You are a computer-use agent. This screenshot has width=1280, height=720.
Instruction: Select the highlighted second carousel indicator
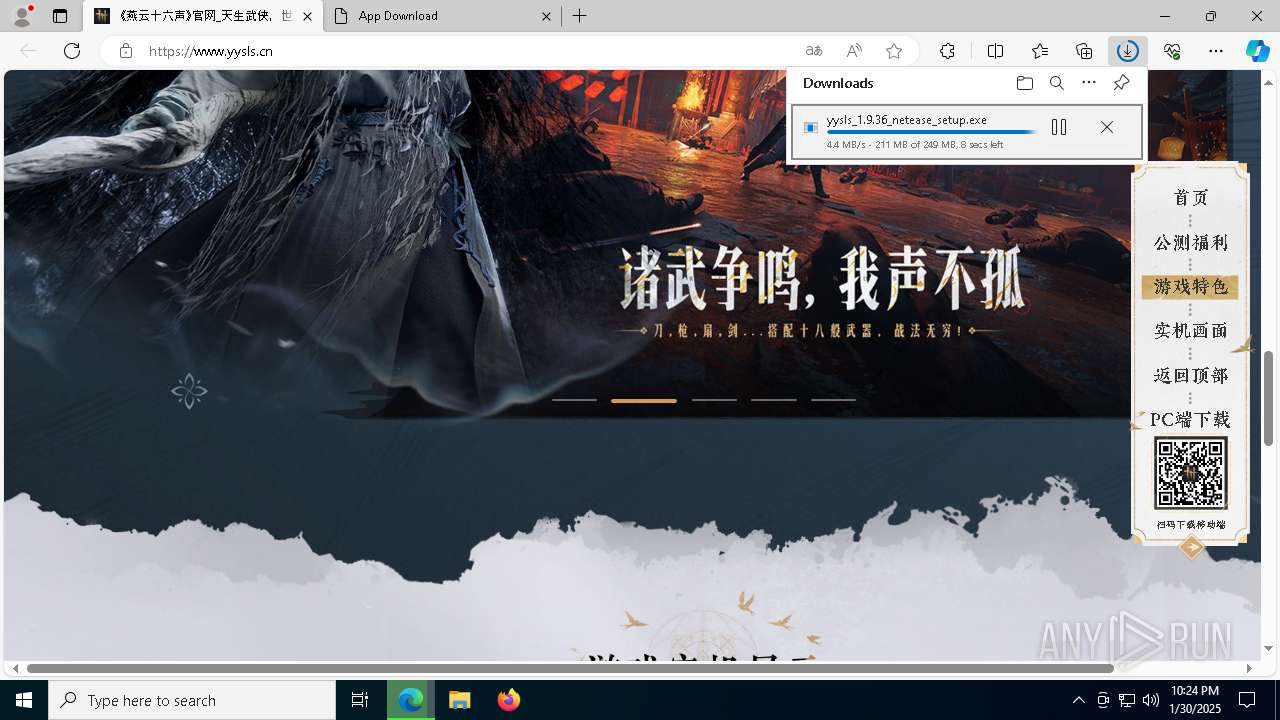coord(644,400)
